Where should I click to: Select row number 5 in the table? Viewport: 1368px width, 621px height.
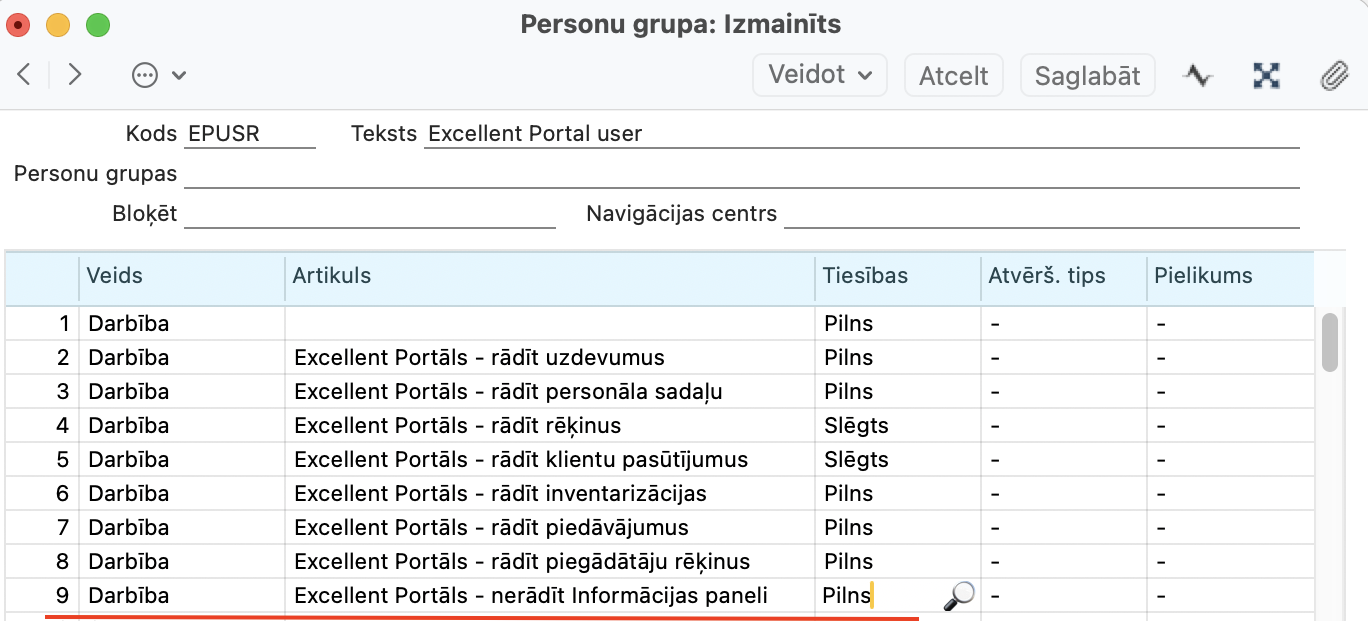pos(62,460)
